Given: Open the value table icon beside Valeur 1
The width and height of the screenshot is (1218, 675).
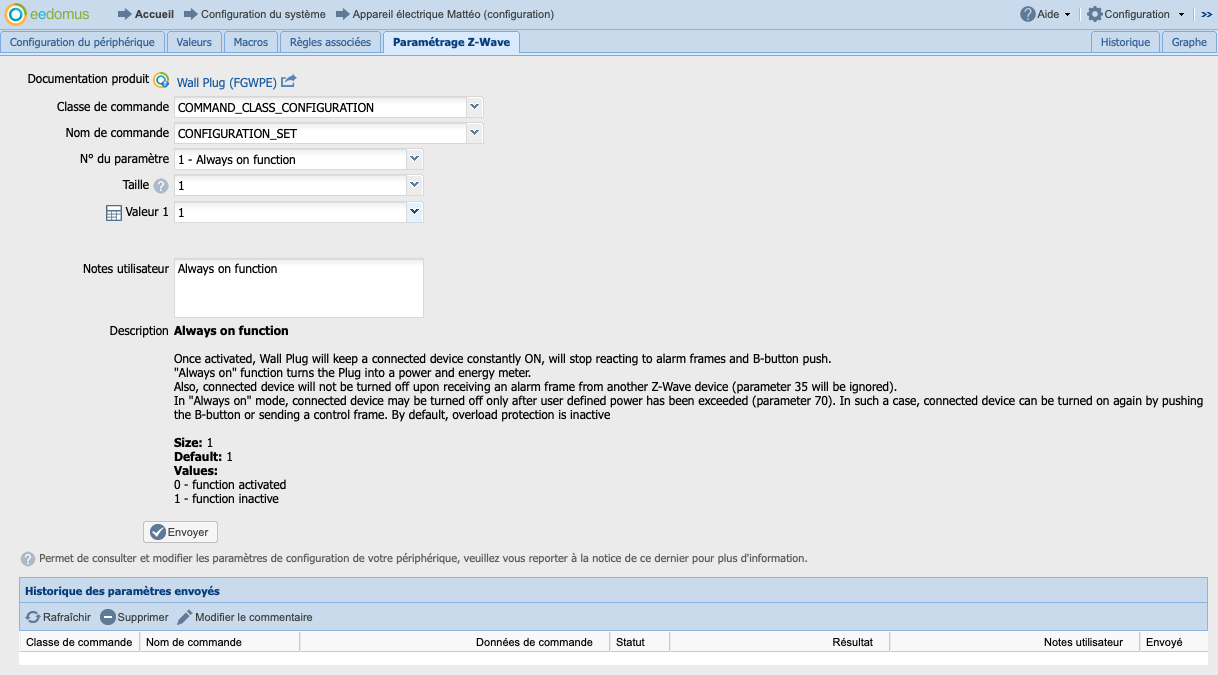Looking at the screenshot, I should [114, 213].
